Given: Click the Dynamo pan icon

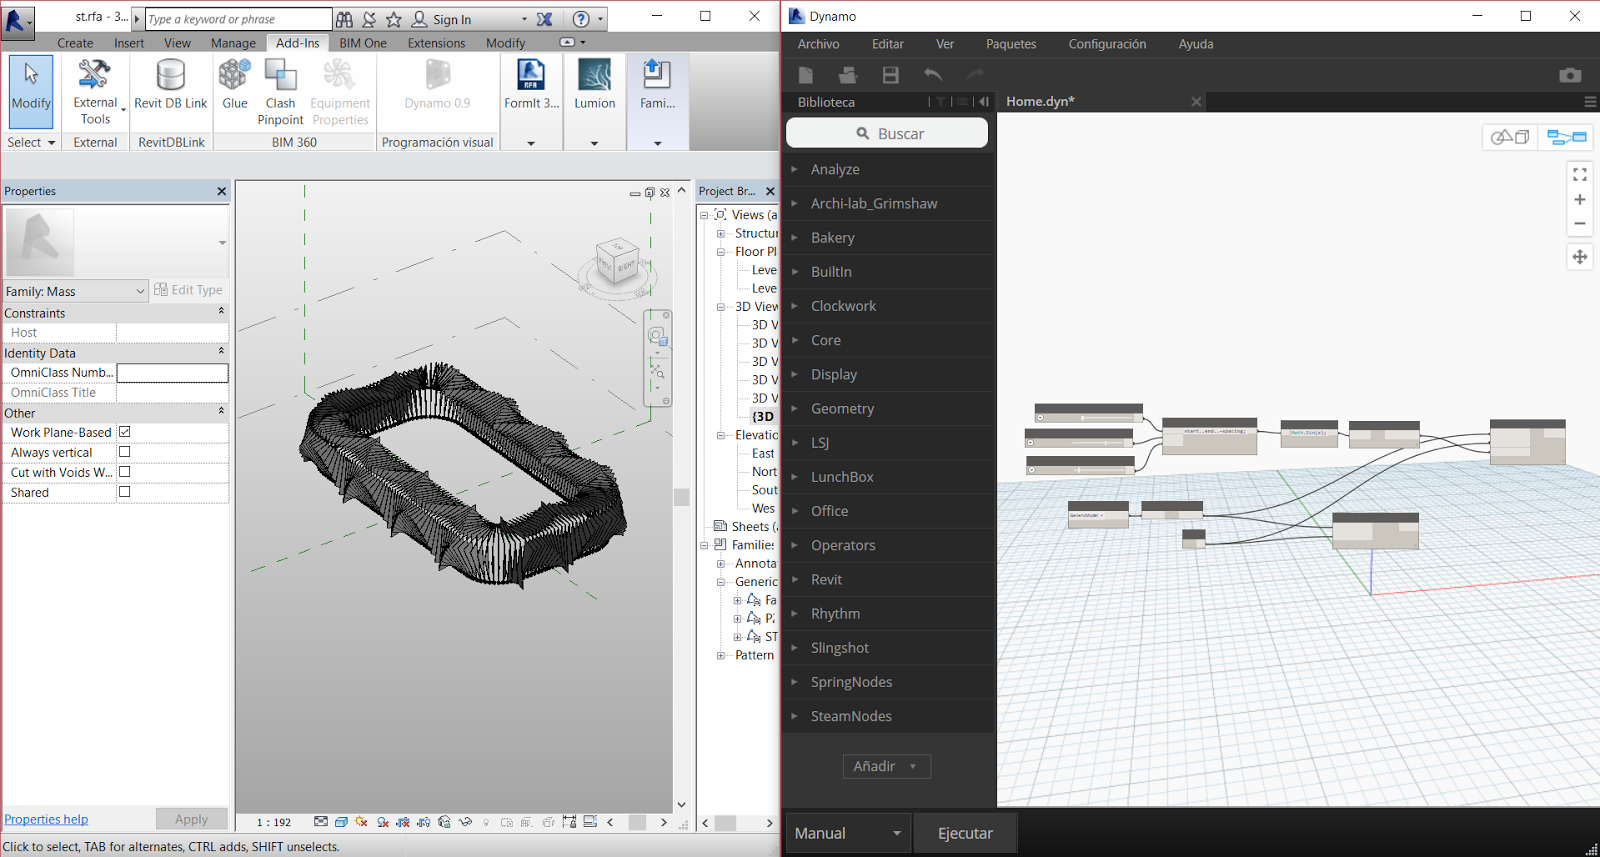Looking at the screenshot, I should click(1580, 257).
